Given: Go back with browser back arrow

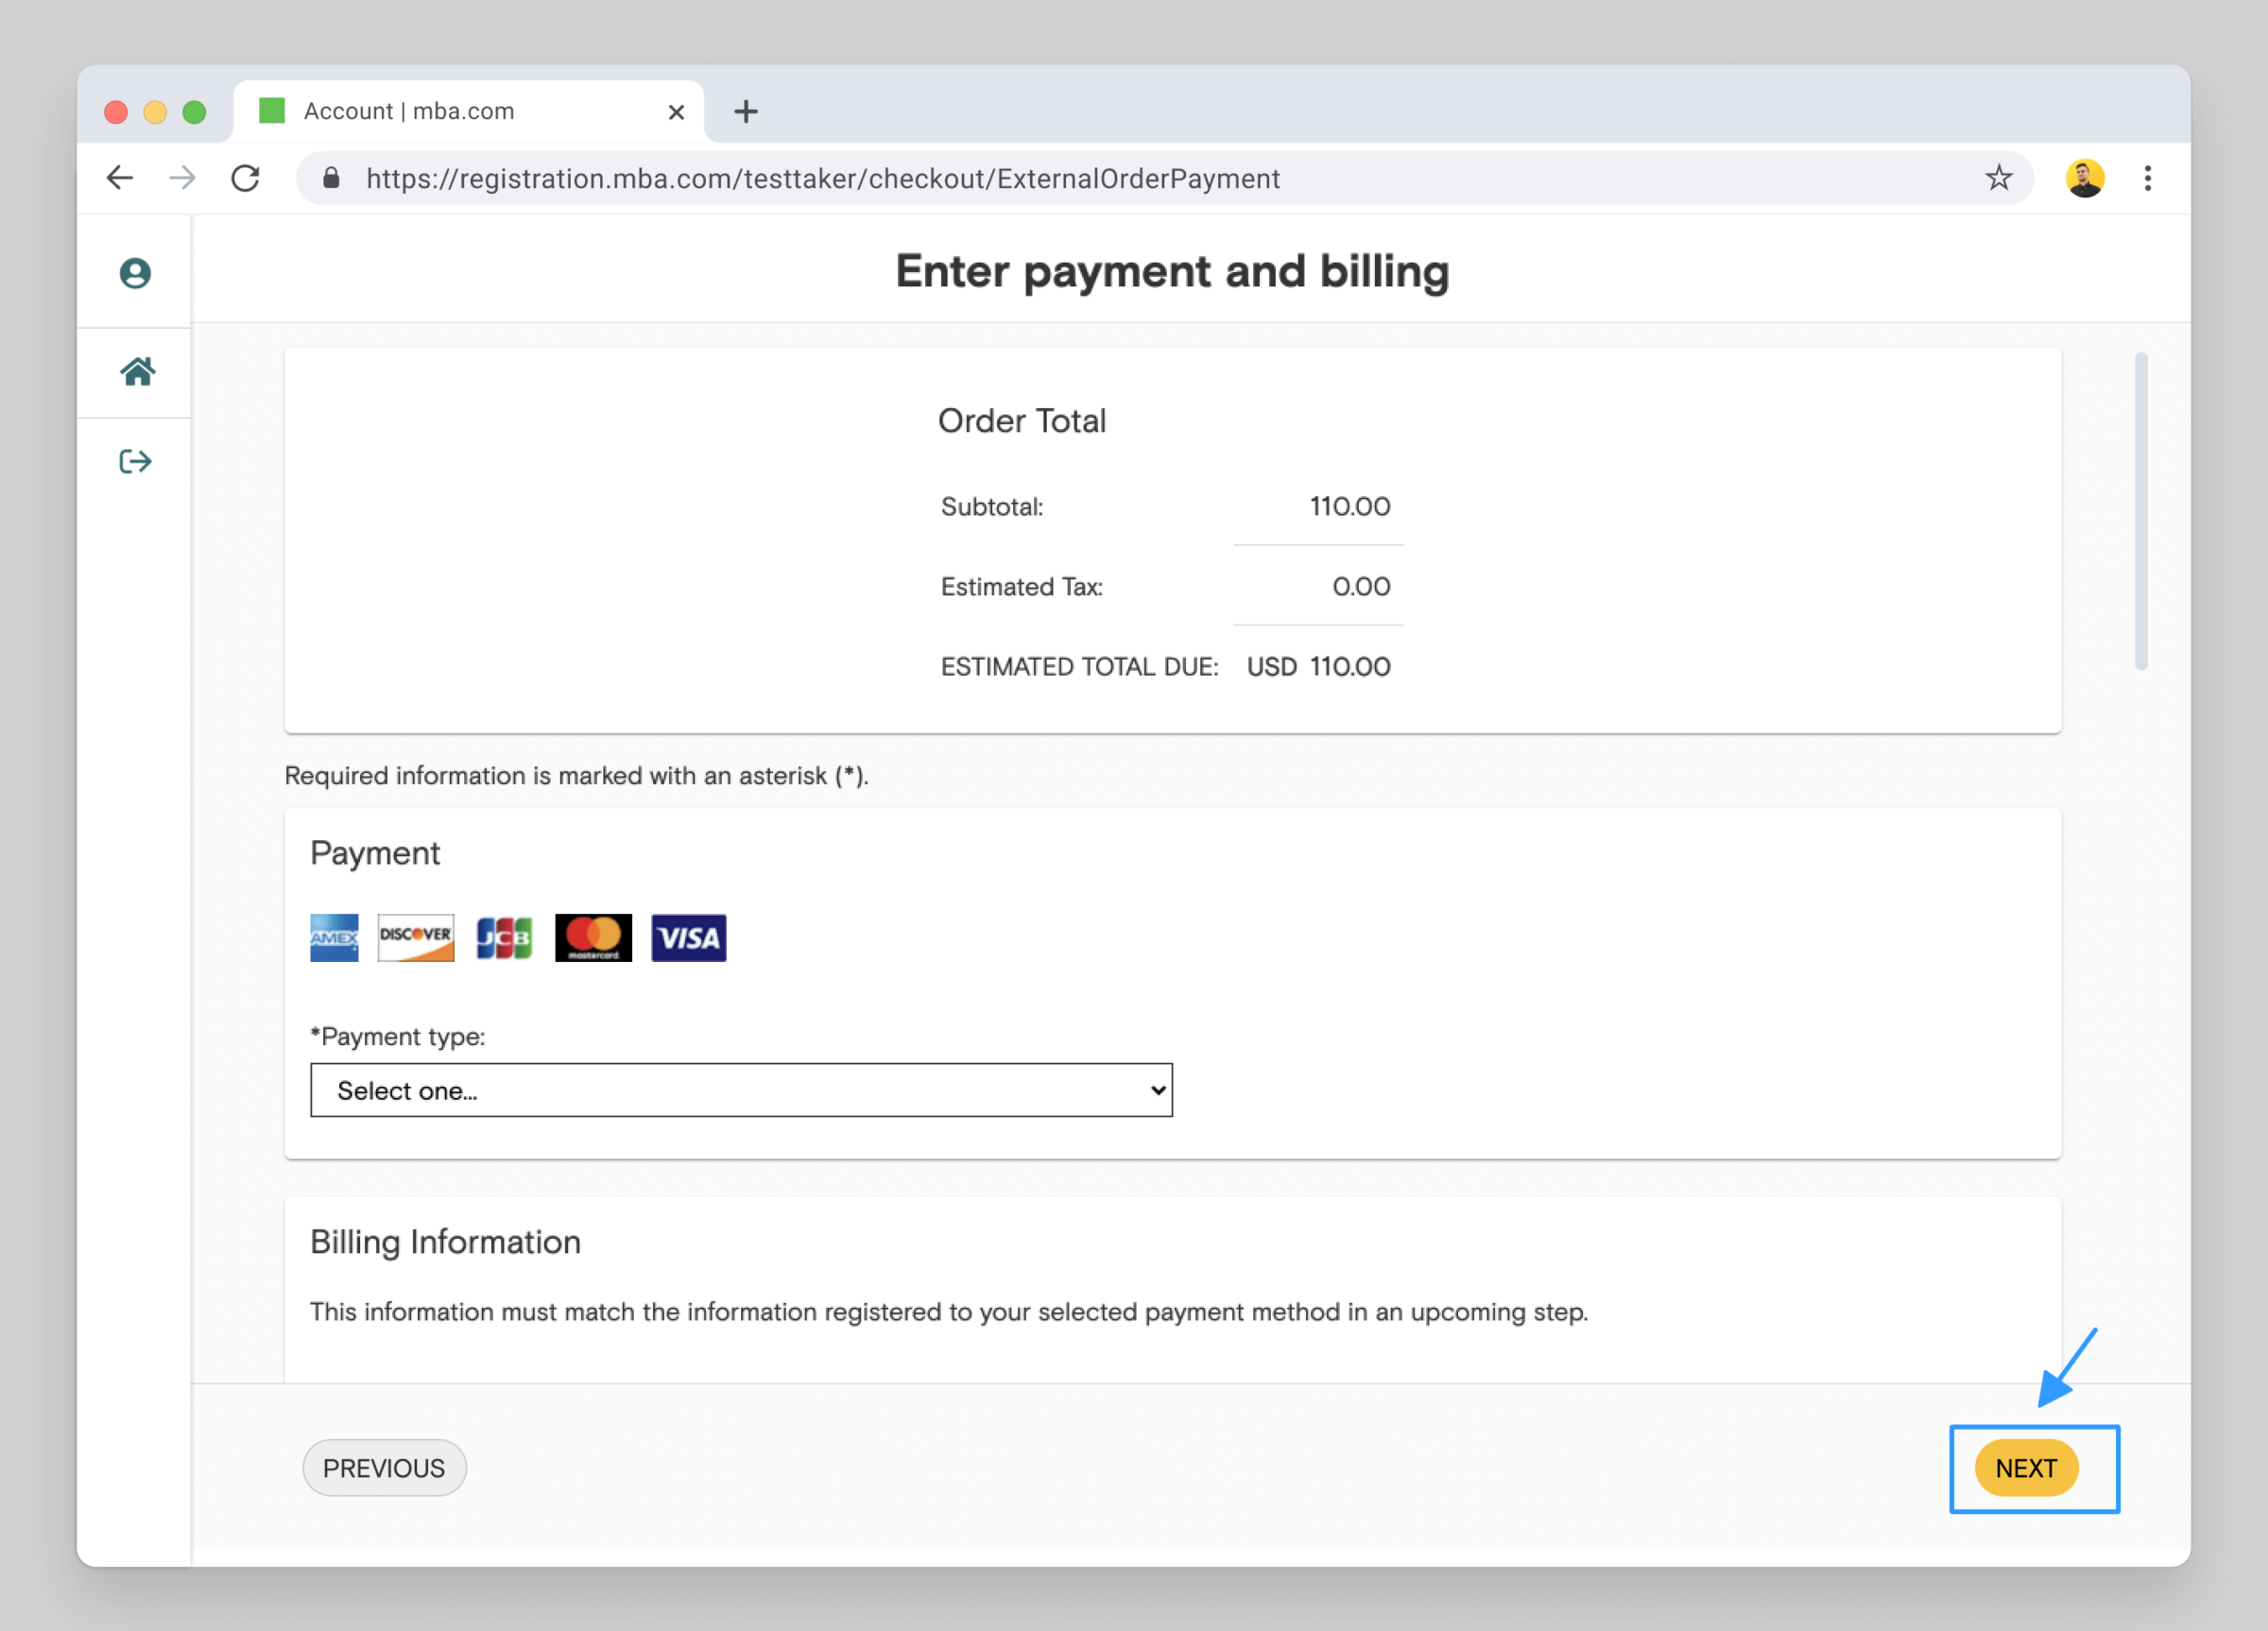Looking at the screenshot, I should (x=120, y=178).
